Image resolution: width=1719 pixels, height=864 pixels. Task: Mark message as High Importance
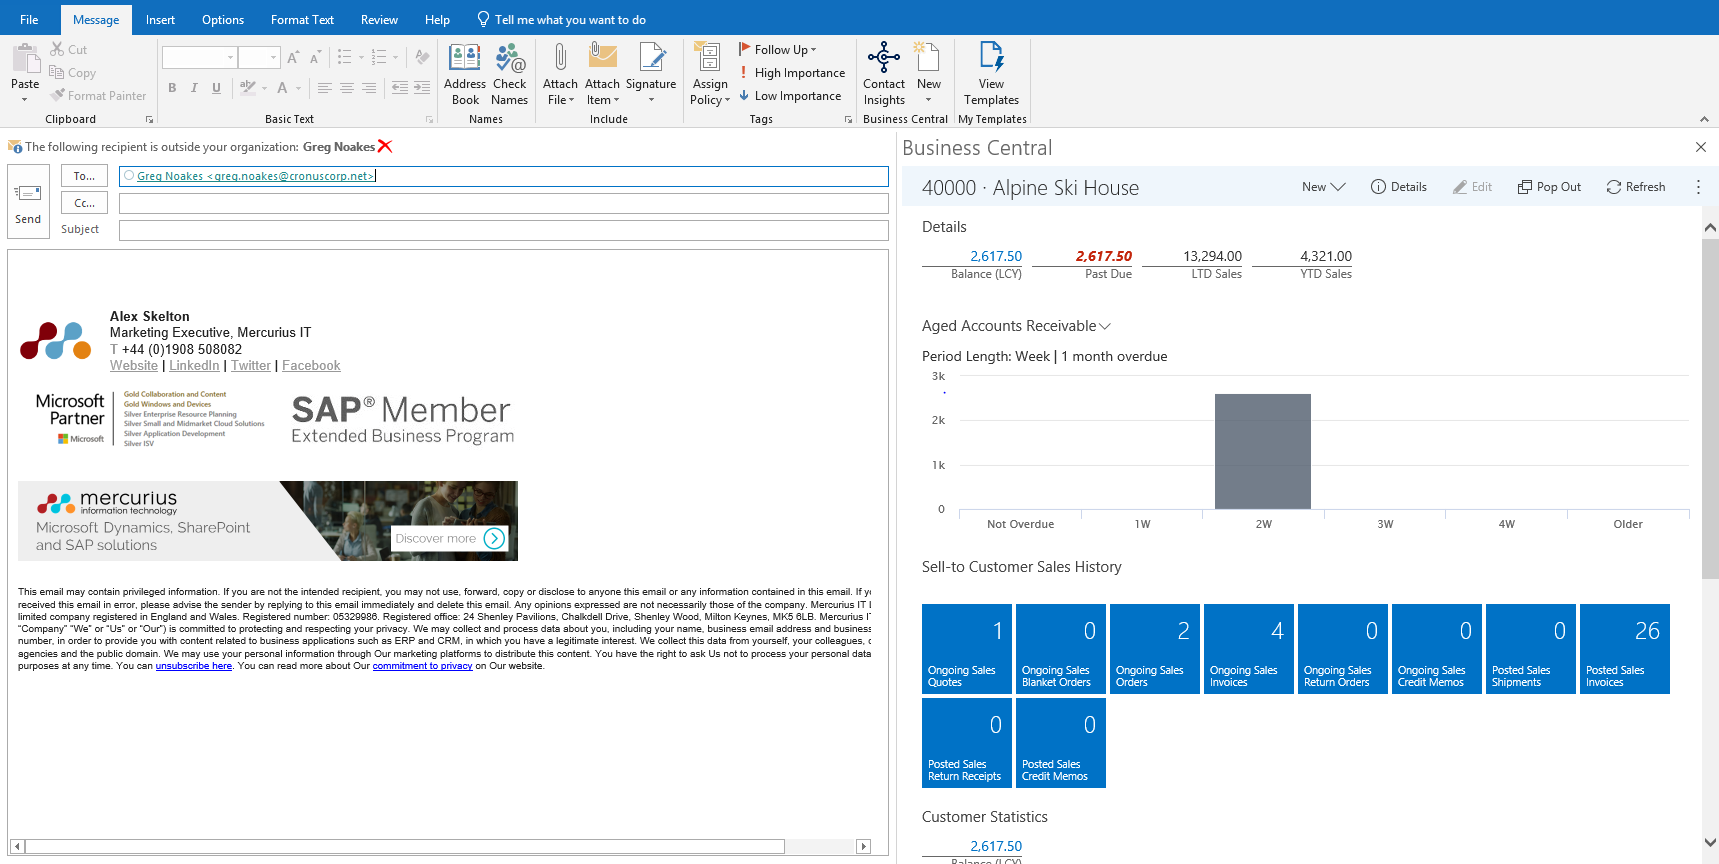tap(792, 73)
